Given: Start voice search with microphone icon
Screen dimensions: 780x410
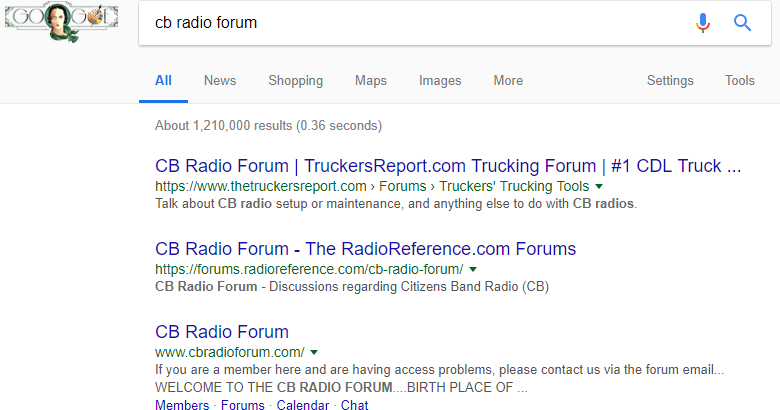Looking at the screenshot, I should tap(702, 23).
